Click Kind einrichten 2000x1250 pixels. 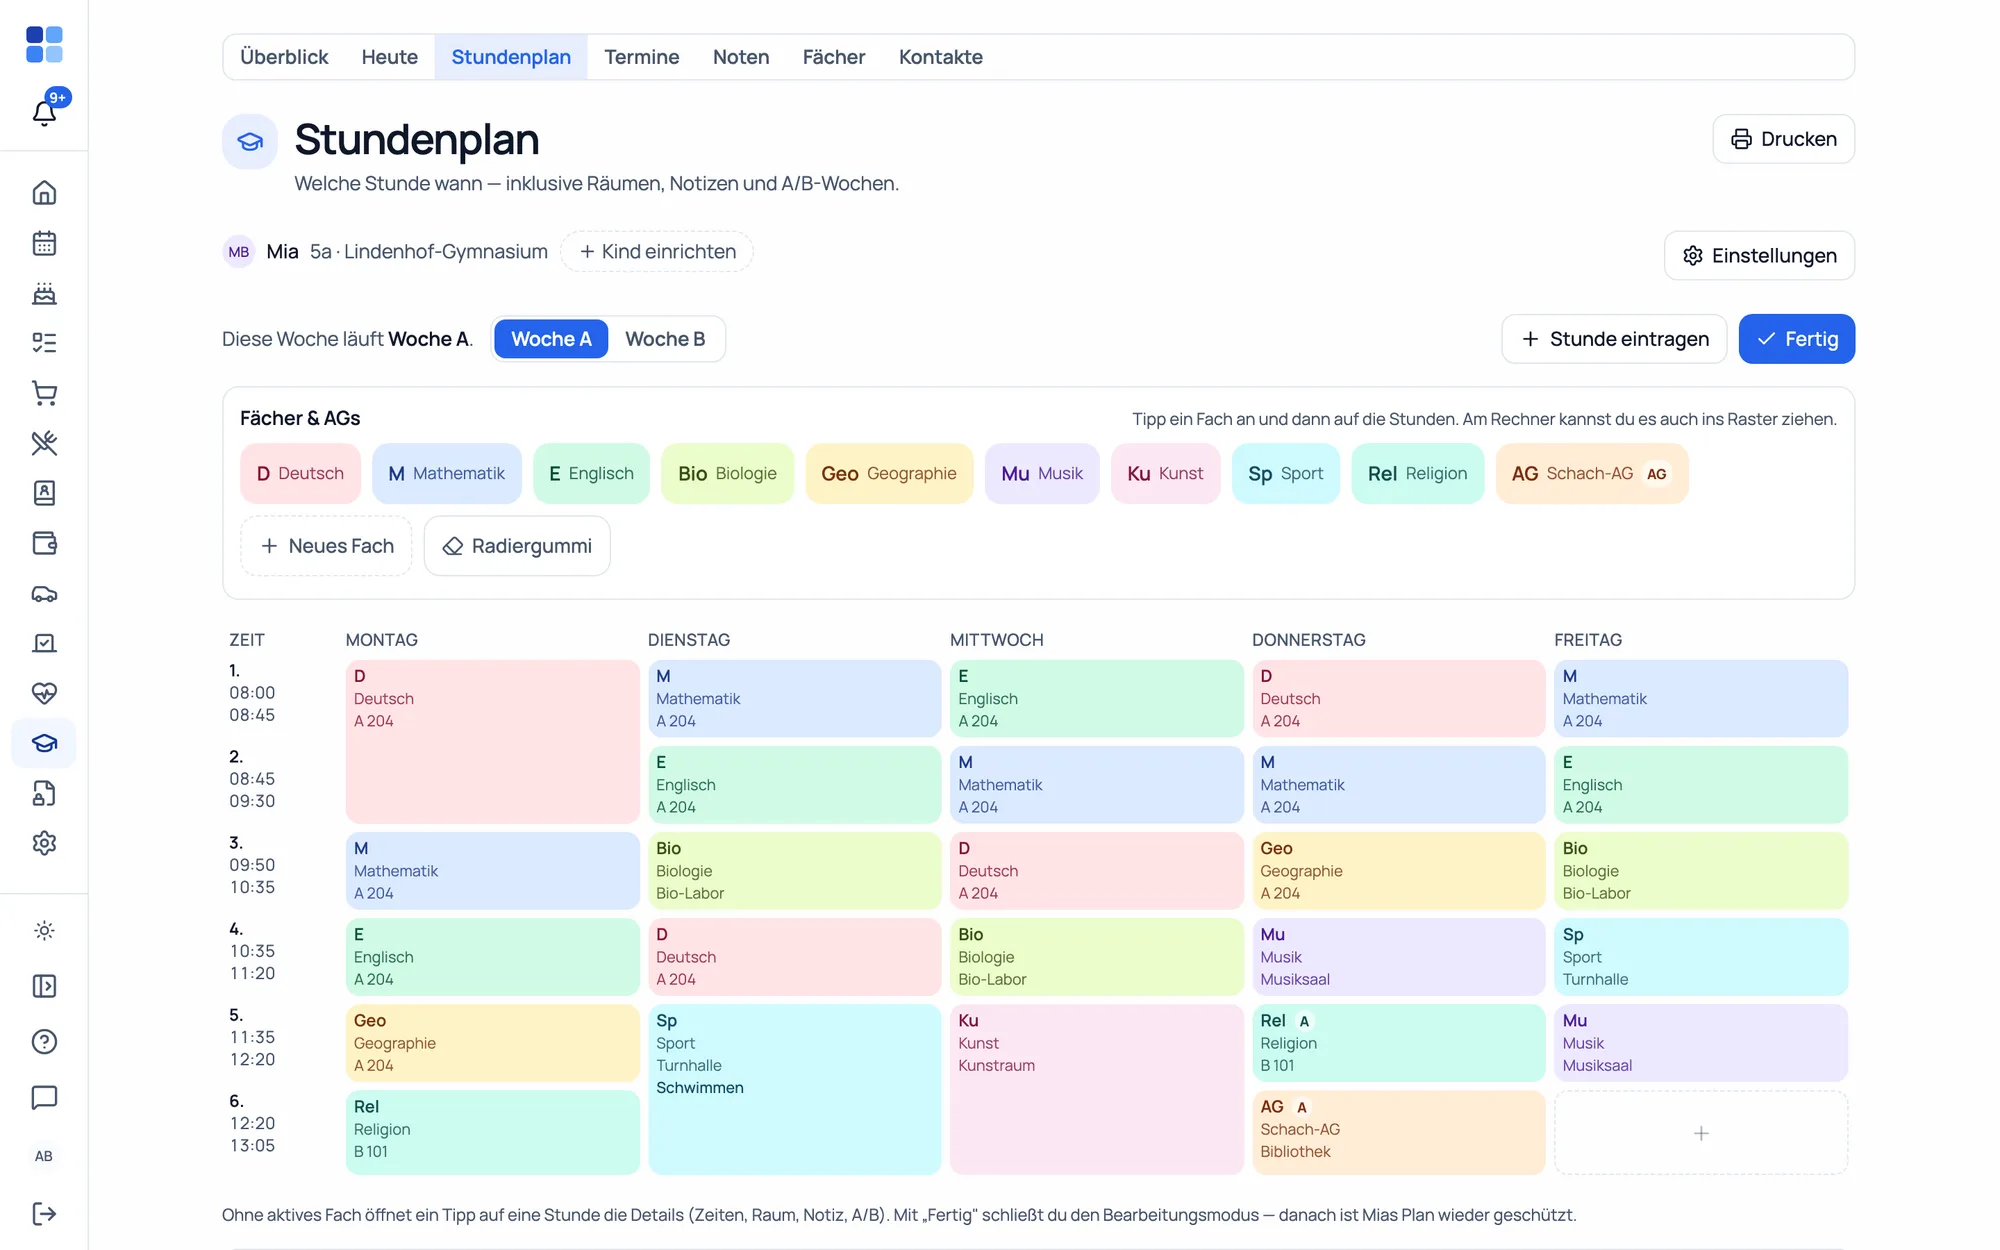657,252
